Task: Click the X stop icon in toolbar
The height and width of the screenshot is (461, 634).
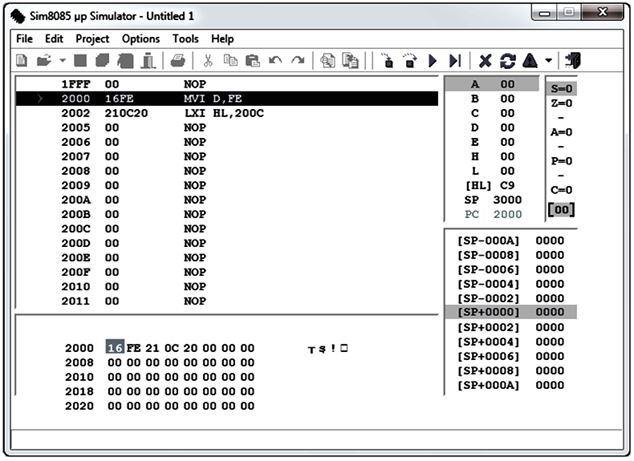Action: pyautogui.click(x=485, y=61)
